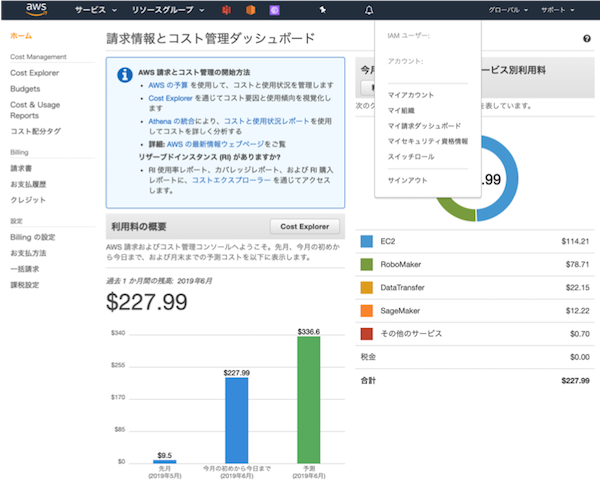Select マイ組織 from account menu
Screen dimensions: 600x492
pyautogui.click(x=401, y=111)
